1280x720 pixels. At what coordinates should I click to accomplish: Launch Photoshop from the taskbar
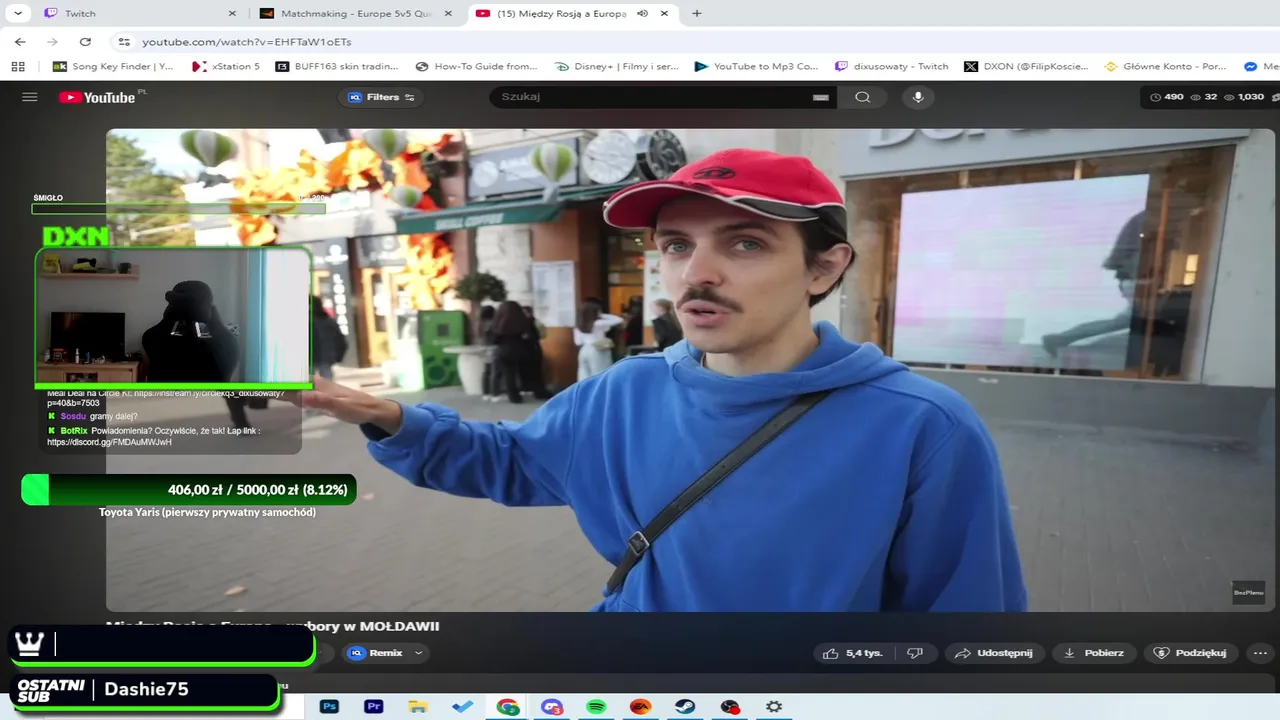click(x=329, y=707)
